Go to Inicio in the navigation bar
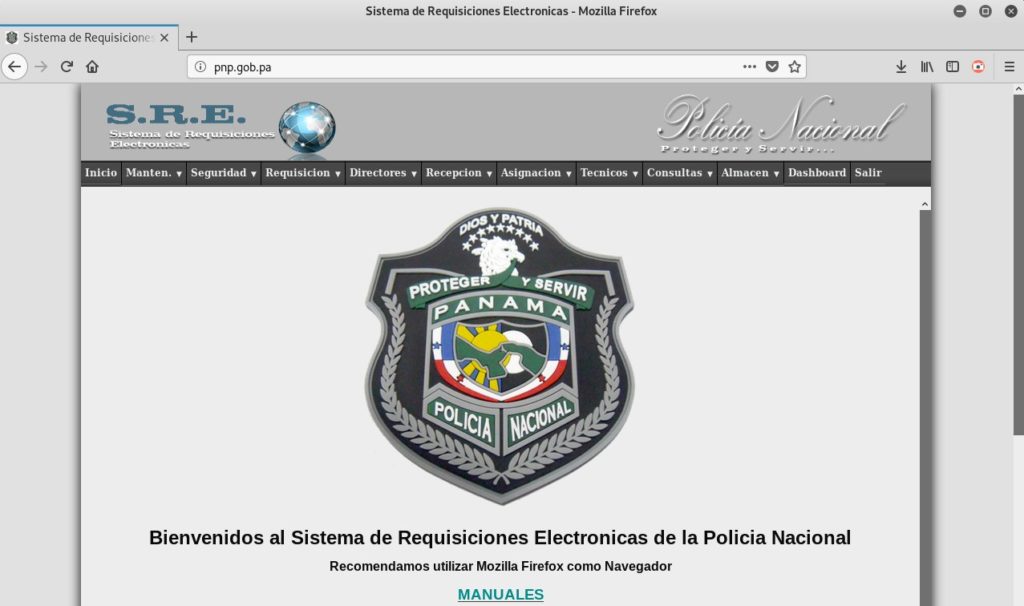The image size is (1024, 606). point(101,173)
